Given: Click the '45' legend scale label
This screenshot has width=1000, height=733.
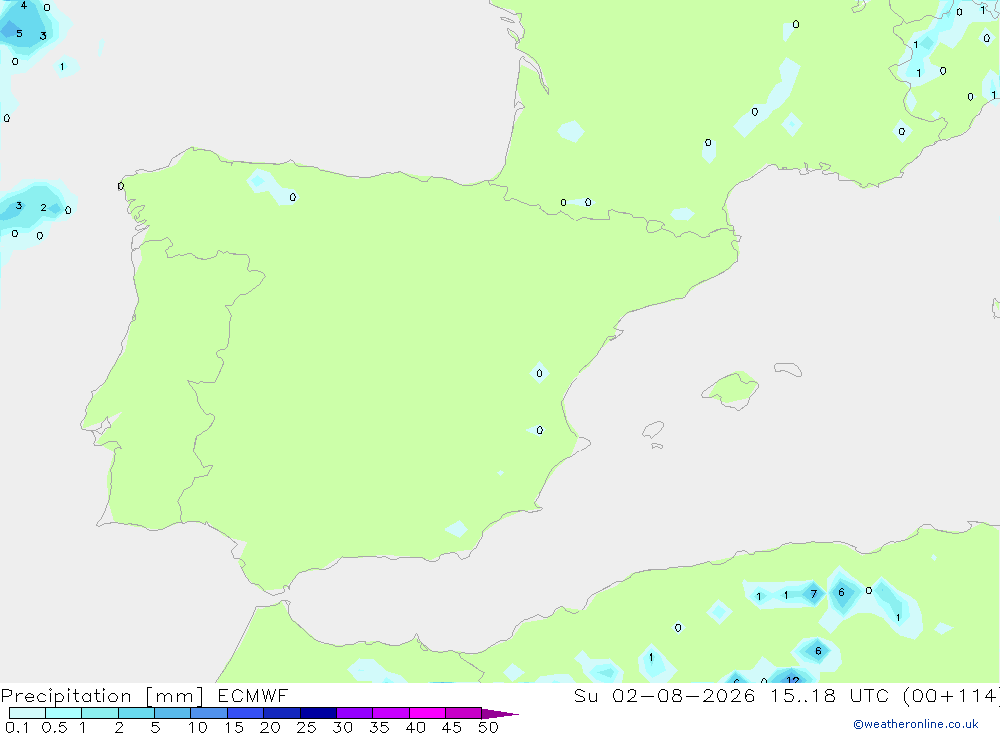Looking at the screenshot, I should click(x=452, y=727).
